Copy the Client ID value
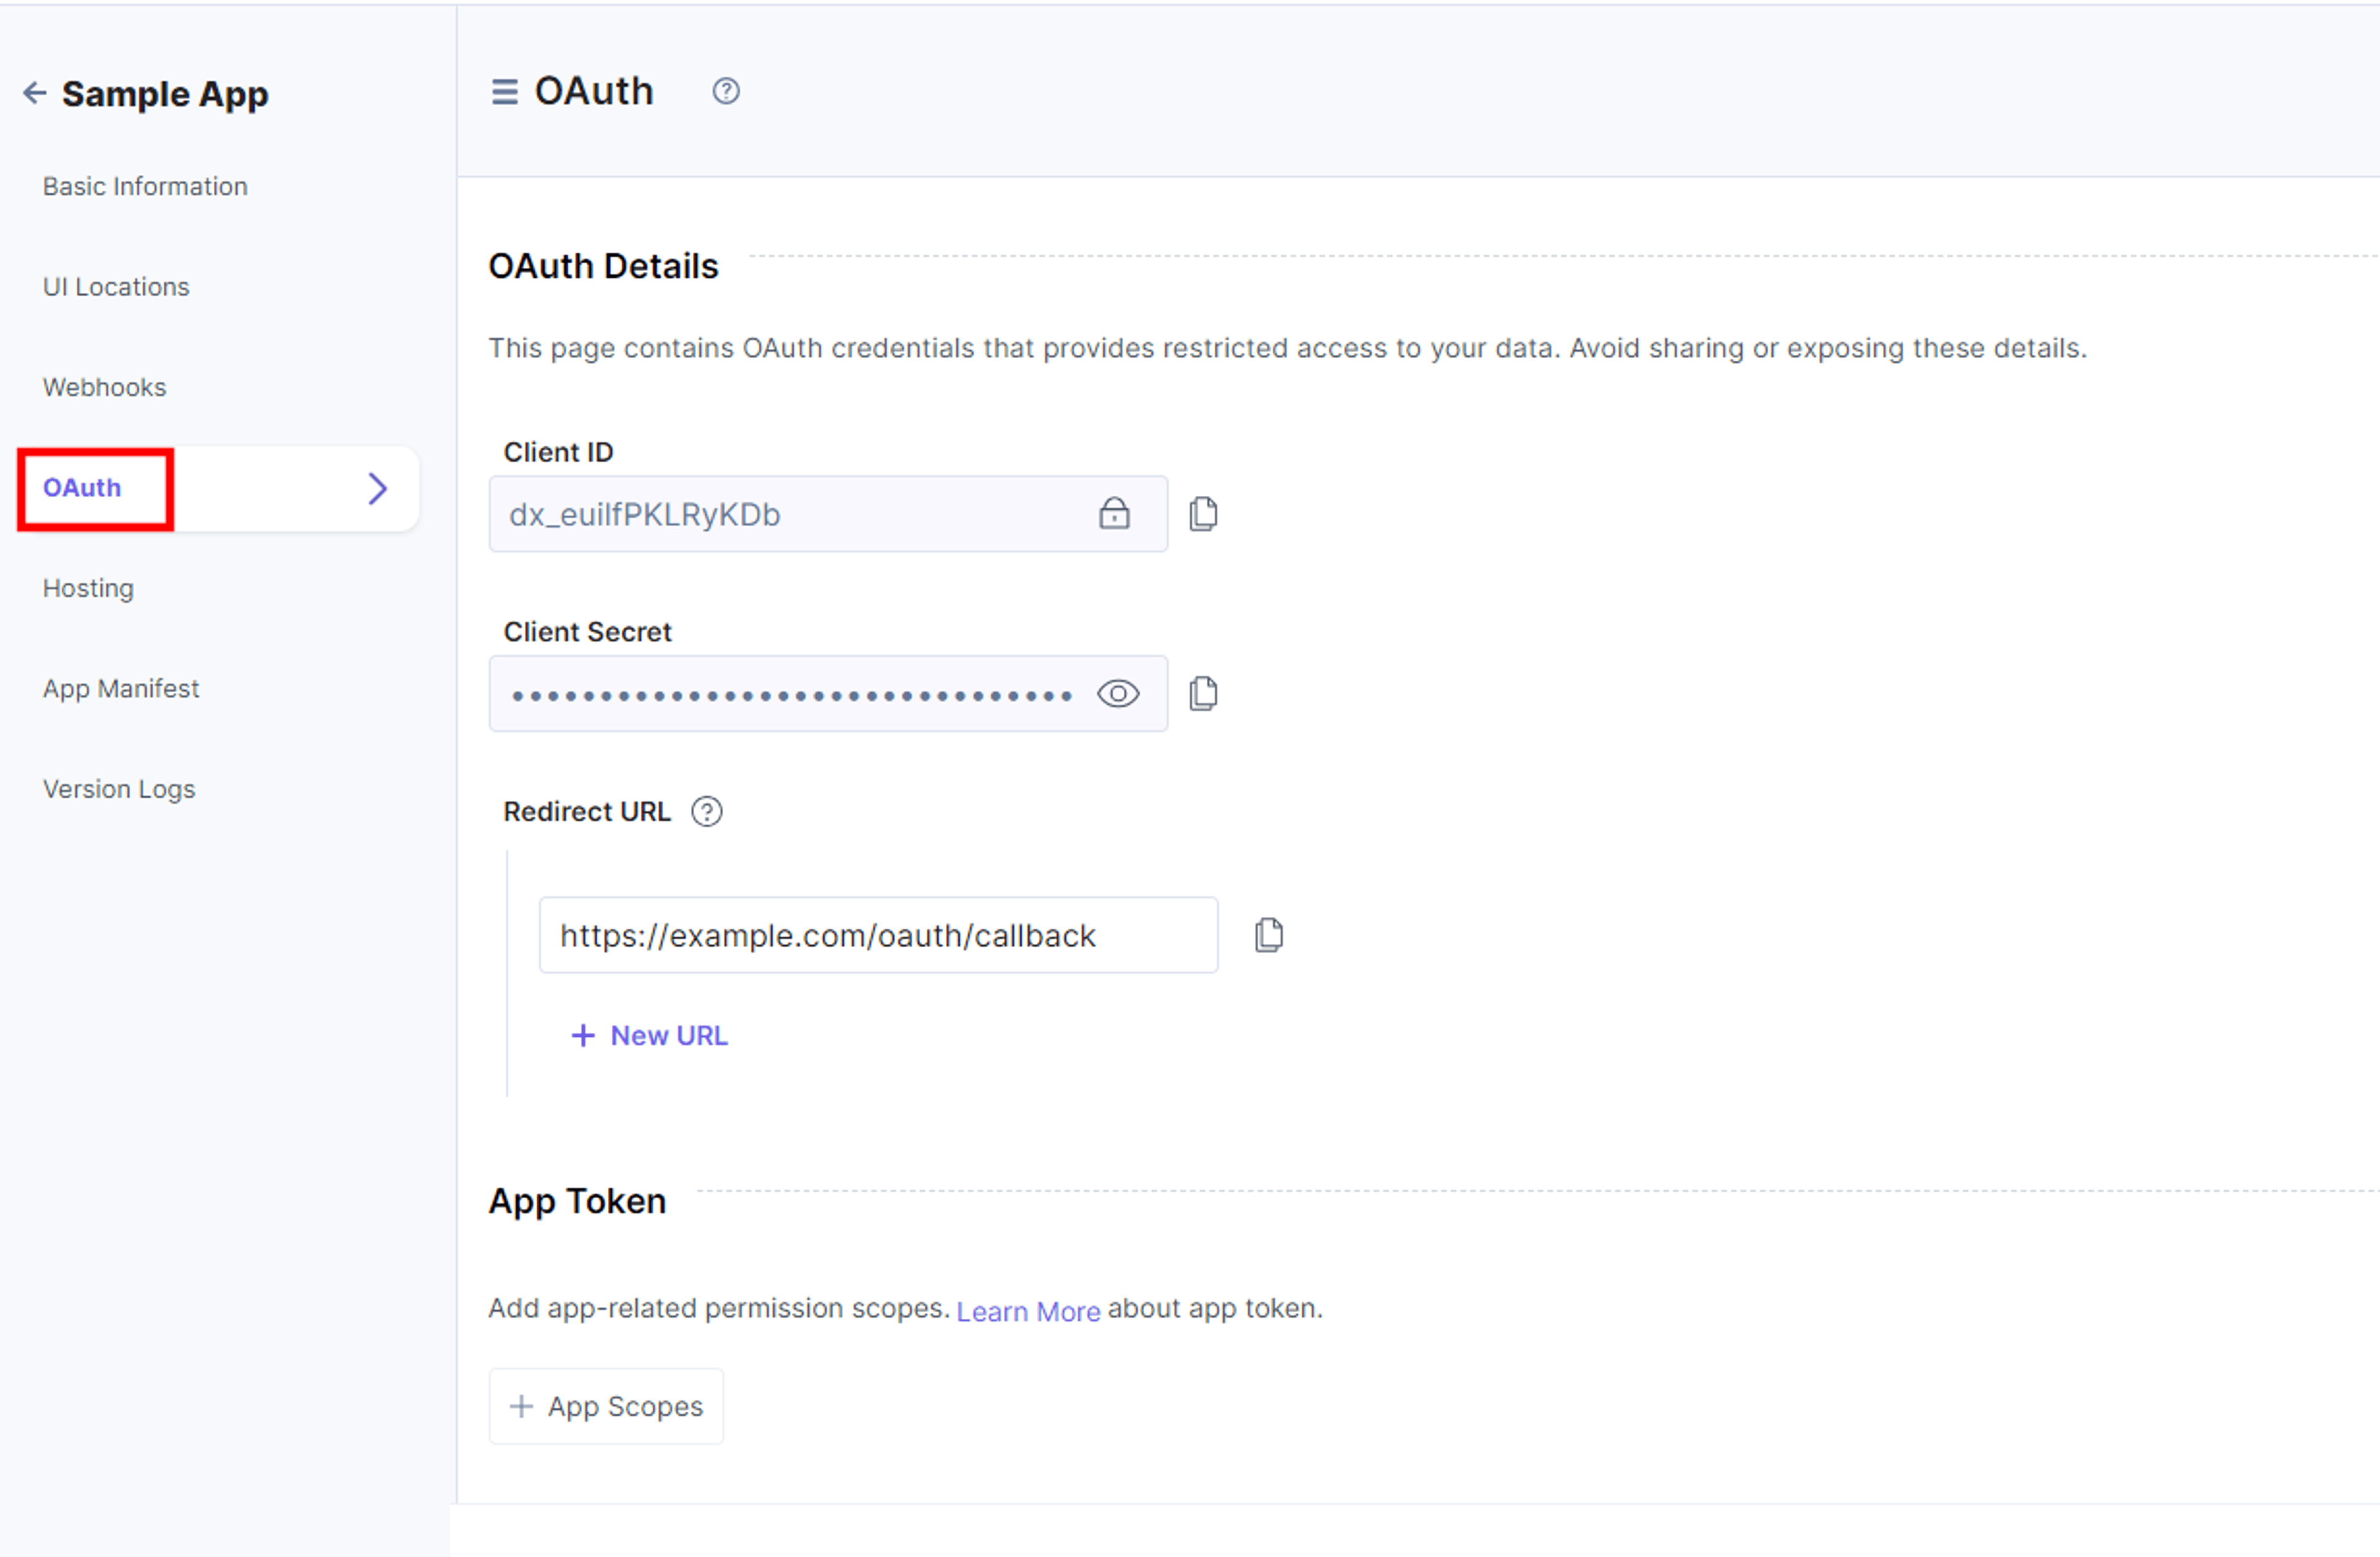Screen dimensions: 2380x1557 point(1203,514)
